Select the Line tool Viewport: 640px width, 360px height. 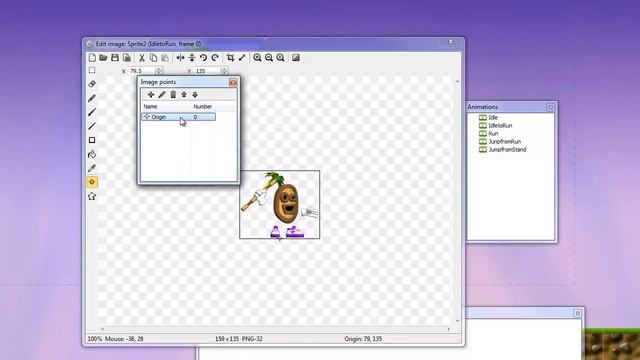click(92, 126)
